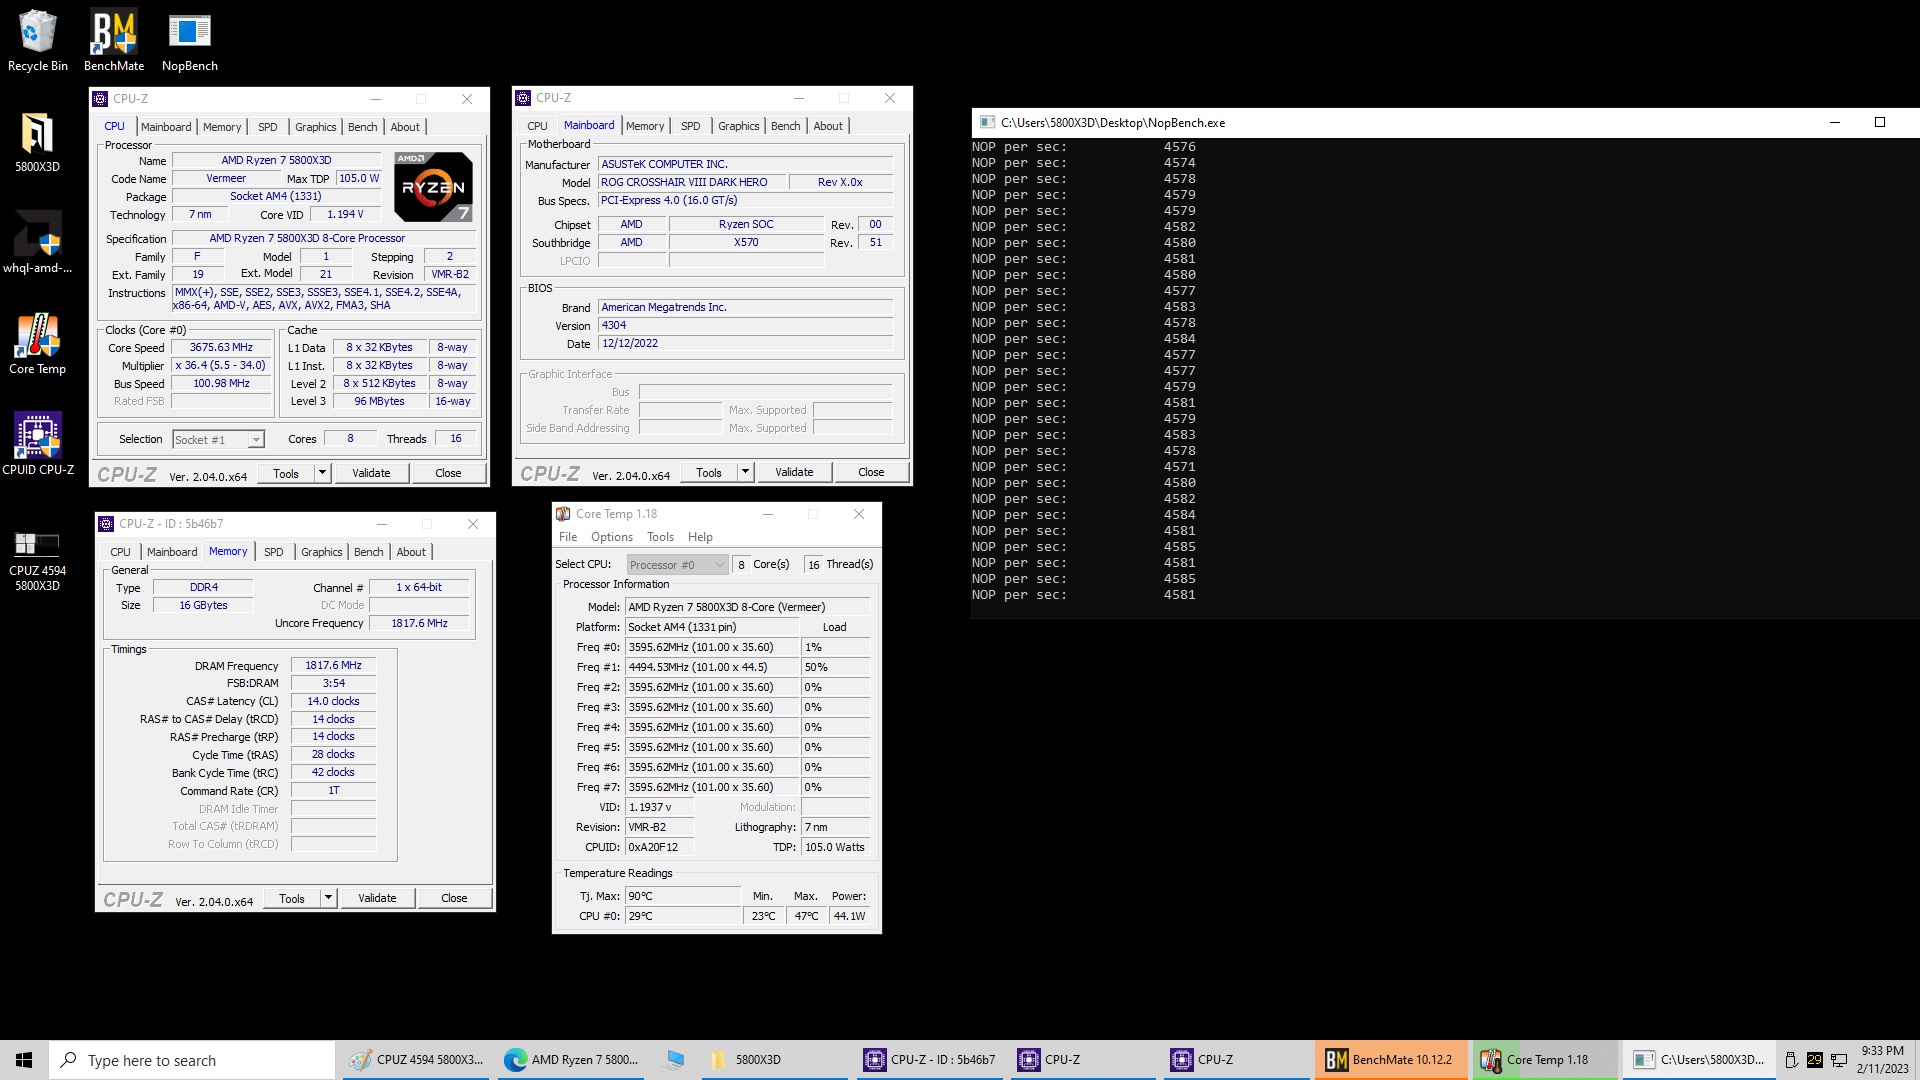Switch to BenchMate 10.12.2 in the taskbar
The image size is (1920, 1080).
(x=1390, y=1060)
